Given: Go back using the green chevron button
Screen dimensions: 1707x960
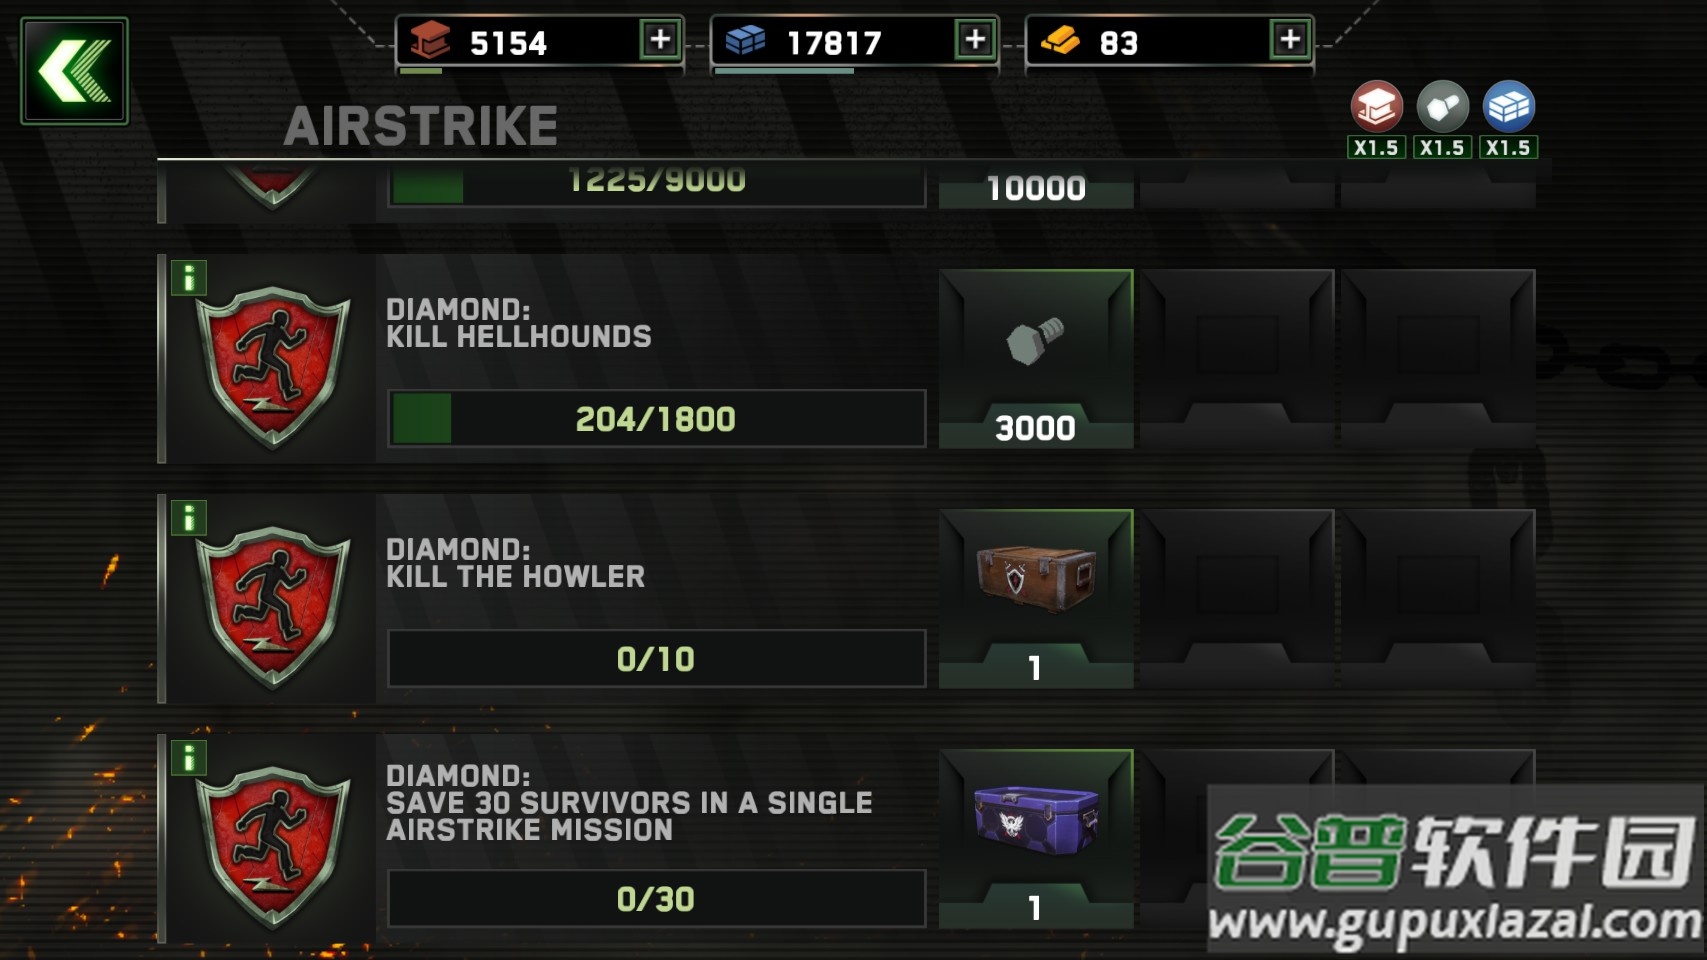Looking at the screenshot, I should pos(74,71).
